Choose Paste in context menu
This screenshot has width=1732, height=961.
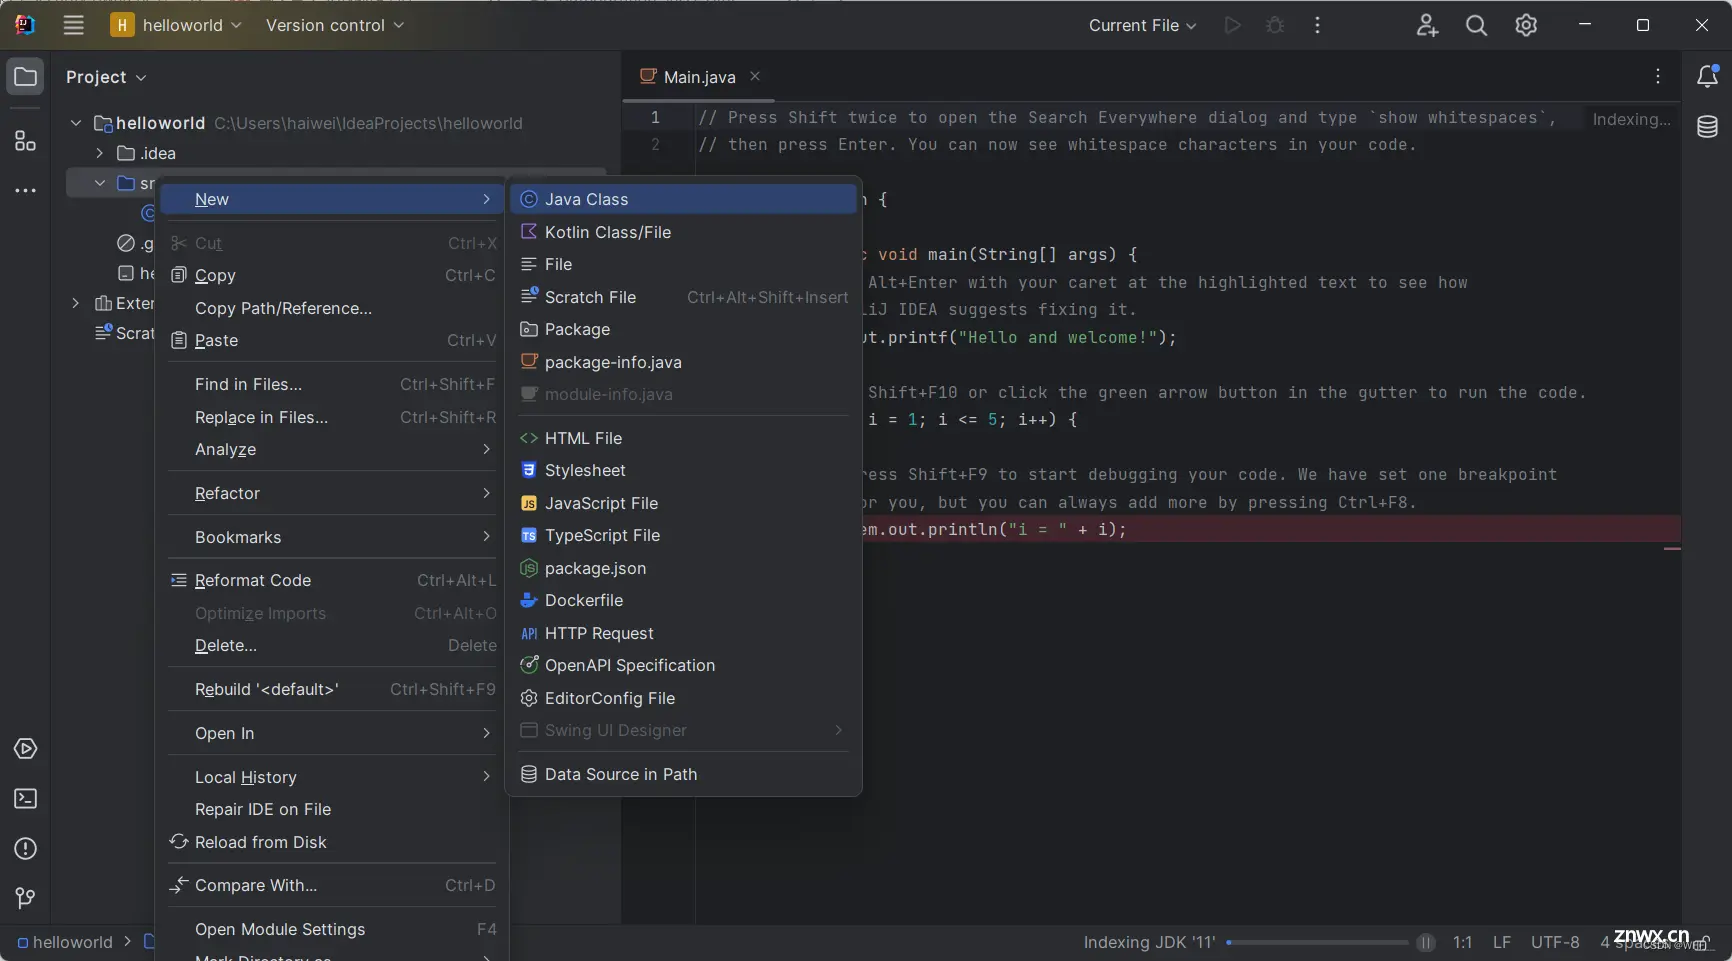pos(332,340)
